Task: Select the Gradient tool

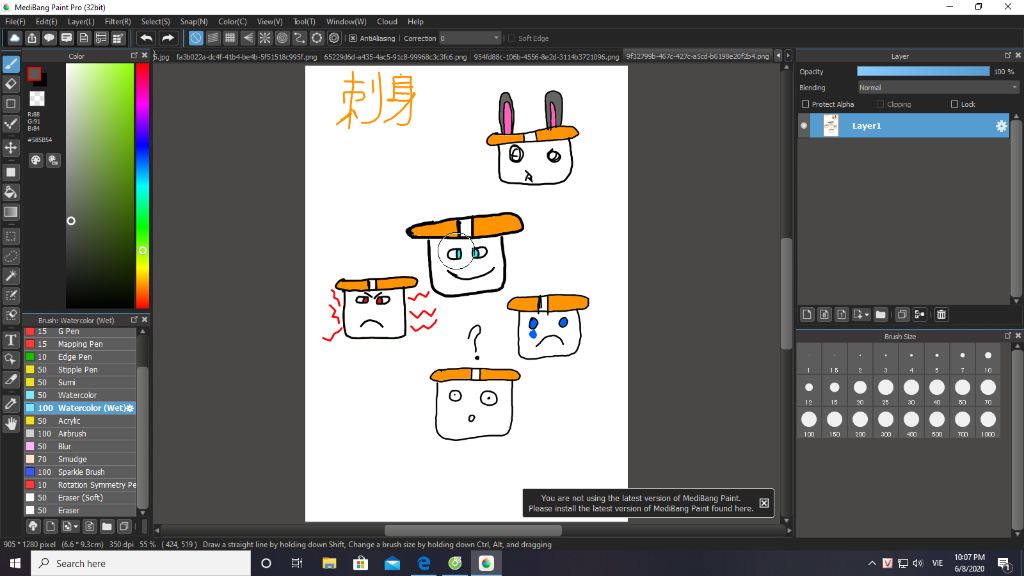Action: (11, 212)
